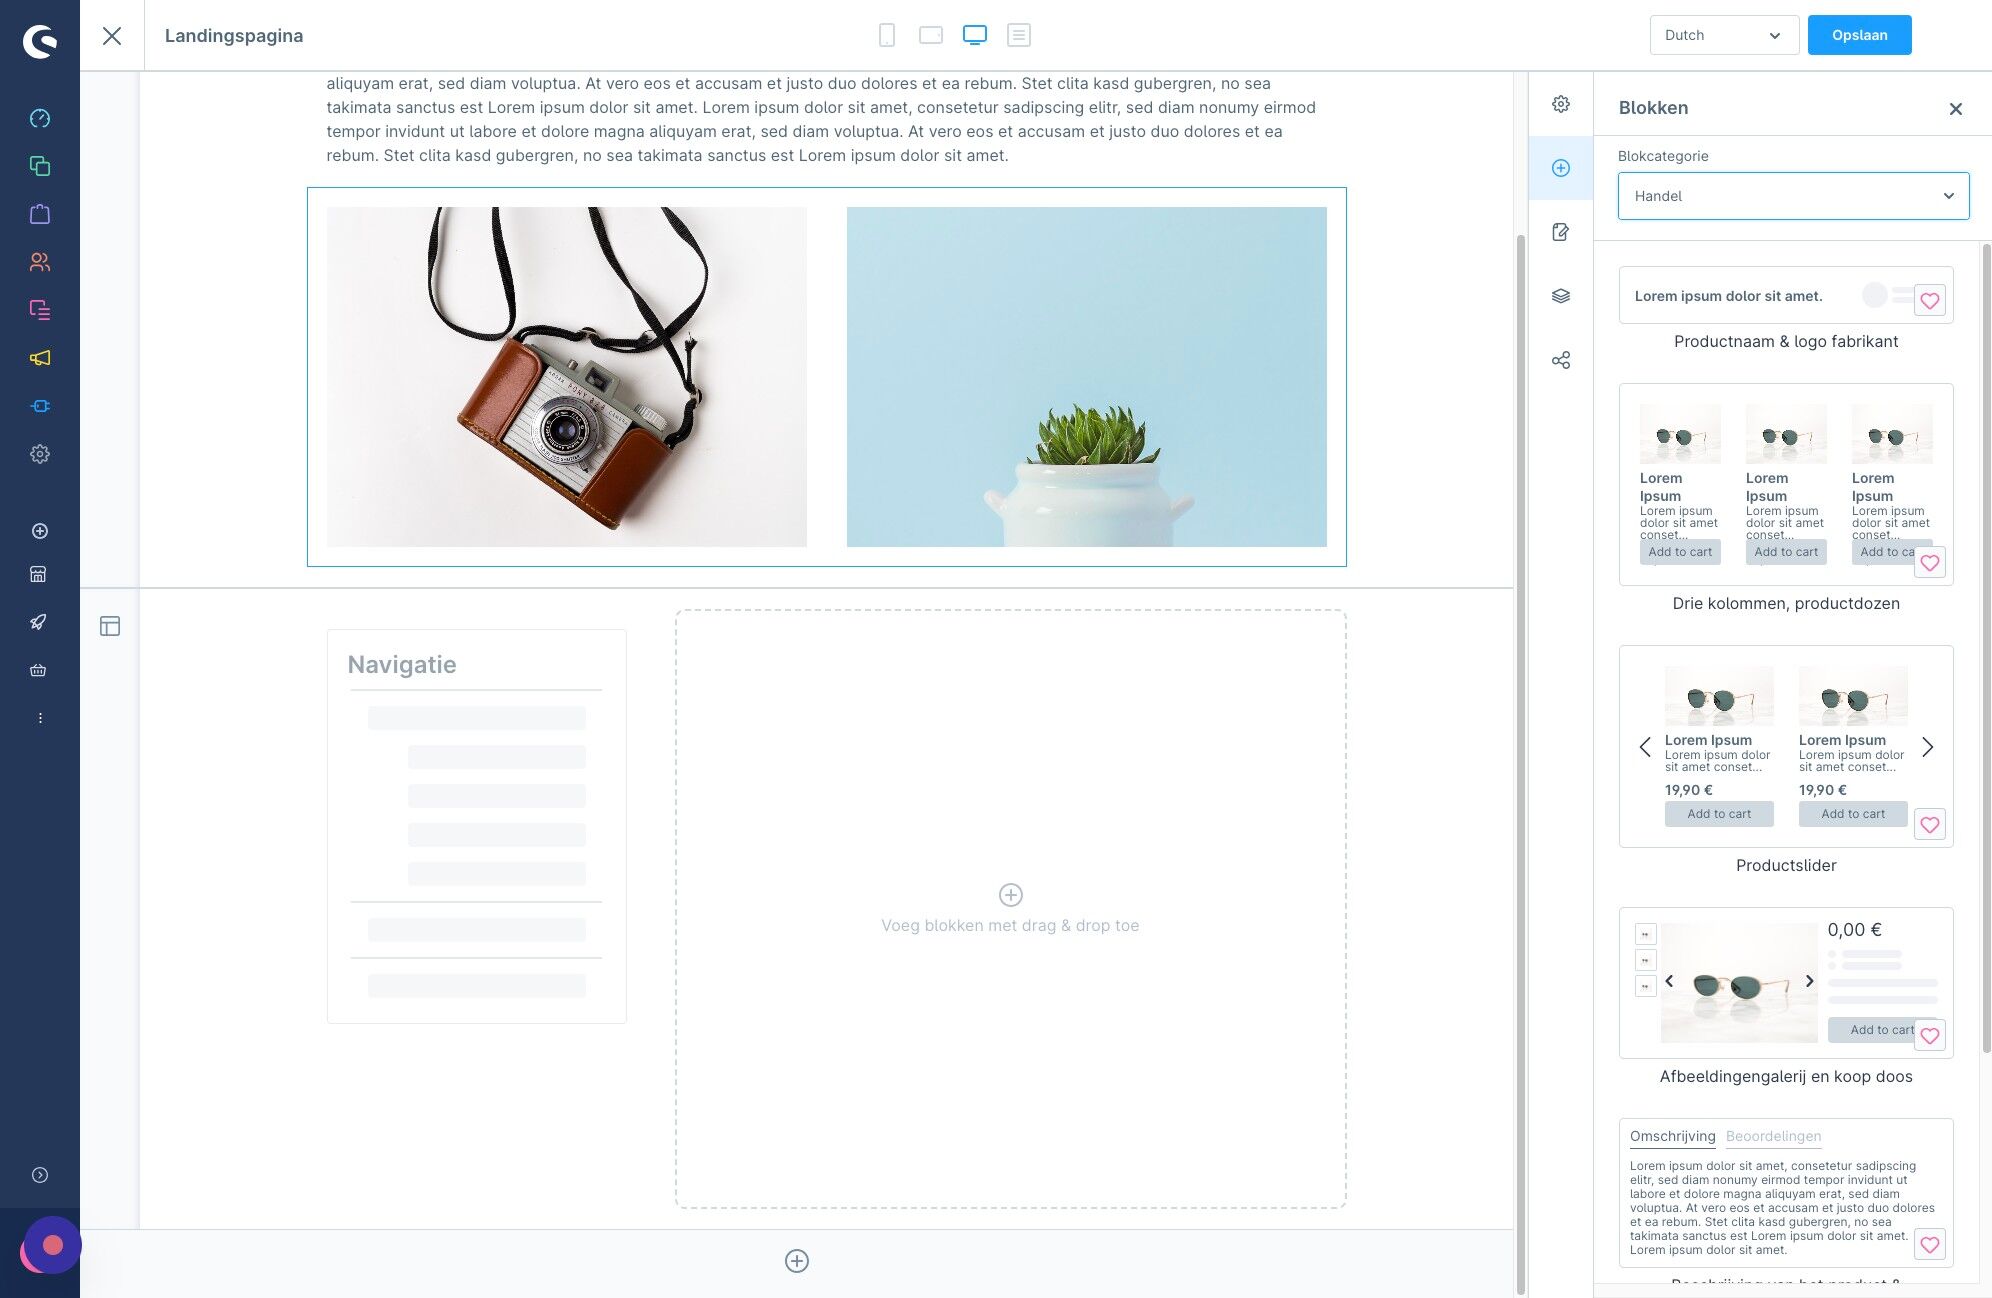The image size is (1992, 1298).
Task: Close the Landingspagina editor
Action: click(x=112, y=36)
